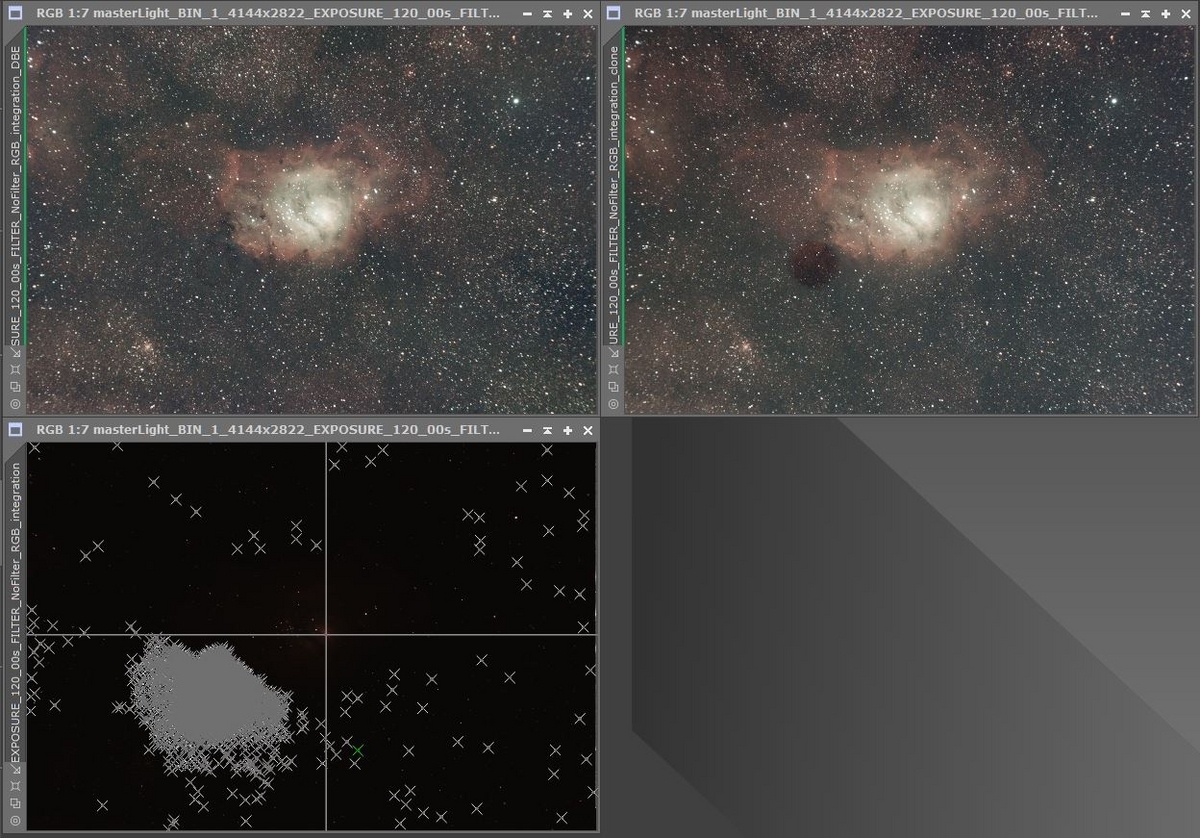The image size is (1200, 838).
Task: Click the arrow icon in integration_DBE window sidebar
Action: pyautogui.click(x=15, y=353)
